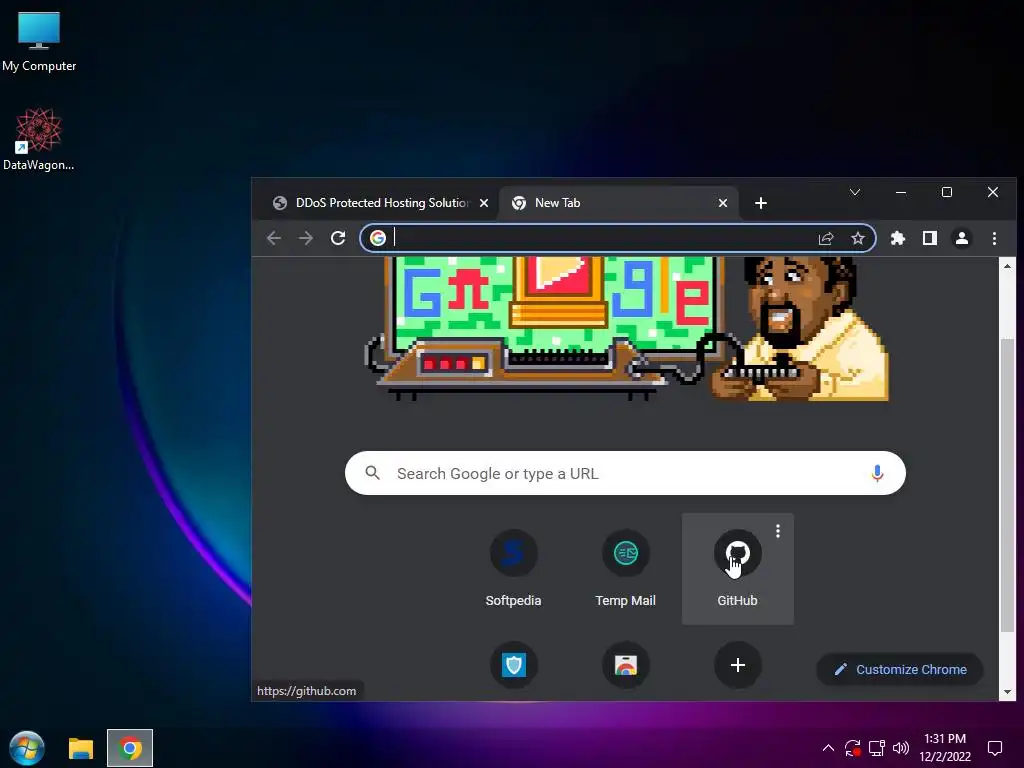1024x768 pixels.
Task: Open the GitHub shortcut tile
Action: 737,568
